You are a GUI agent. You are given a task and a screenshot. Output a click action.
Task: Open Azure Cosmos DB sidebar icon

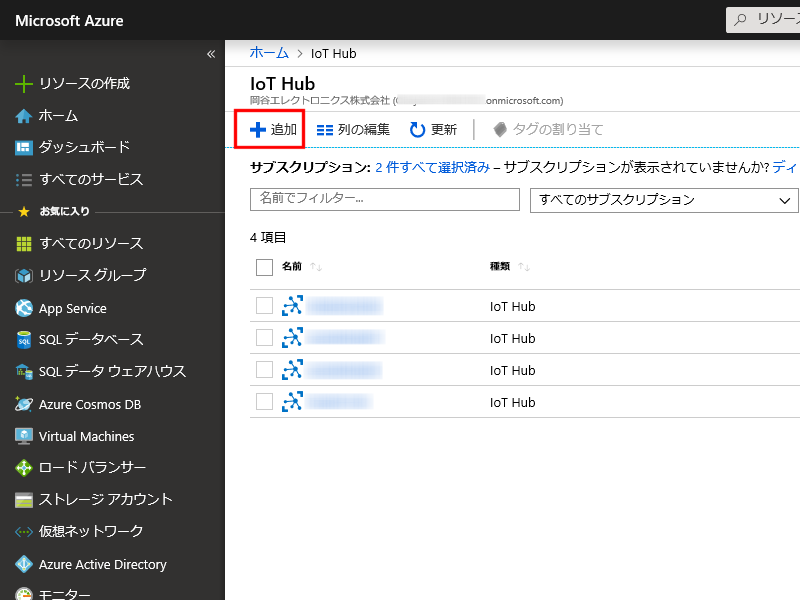click(x=24, y=404)
